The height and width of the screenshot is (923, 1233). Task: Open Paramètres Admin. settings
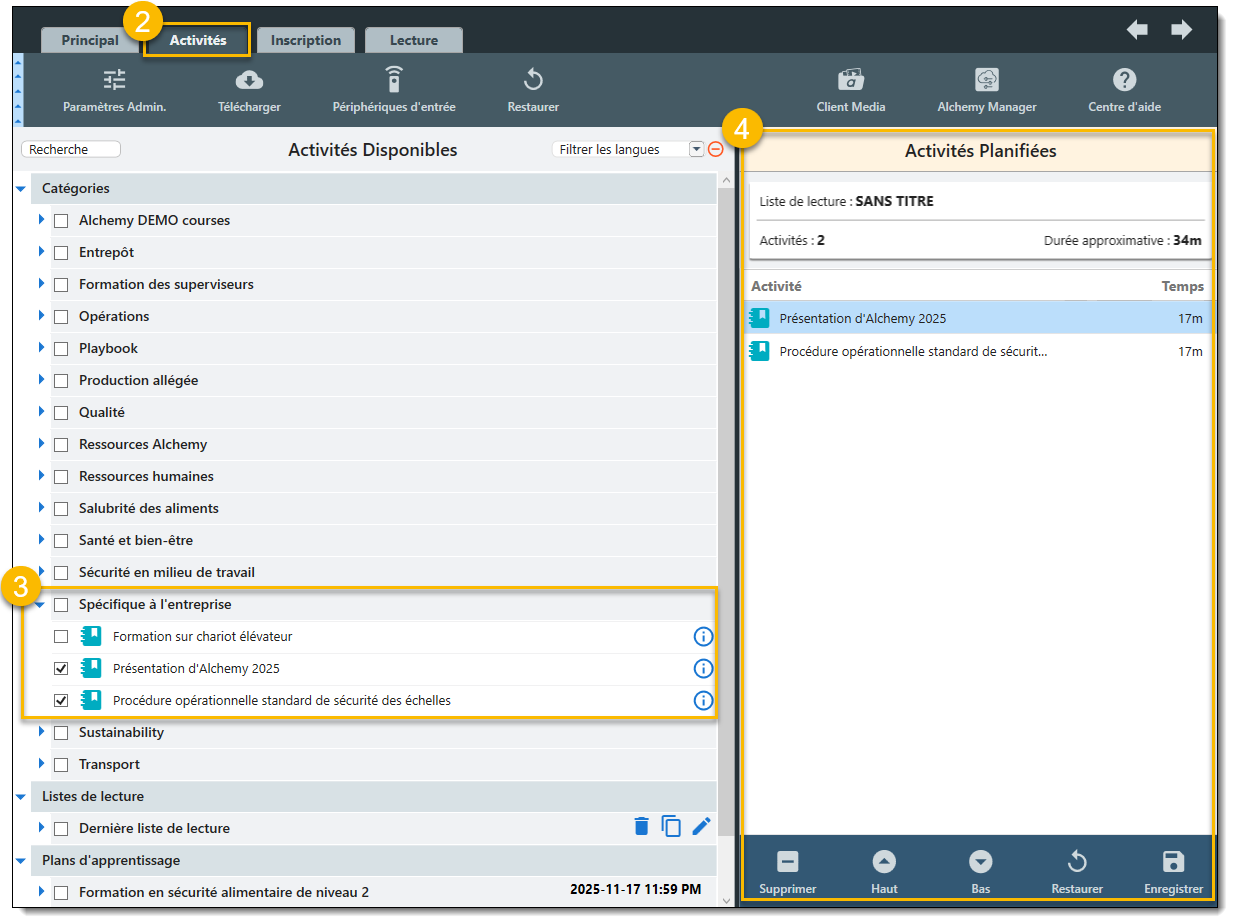[114, 81]
